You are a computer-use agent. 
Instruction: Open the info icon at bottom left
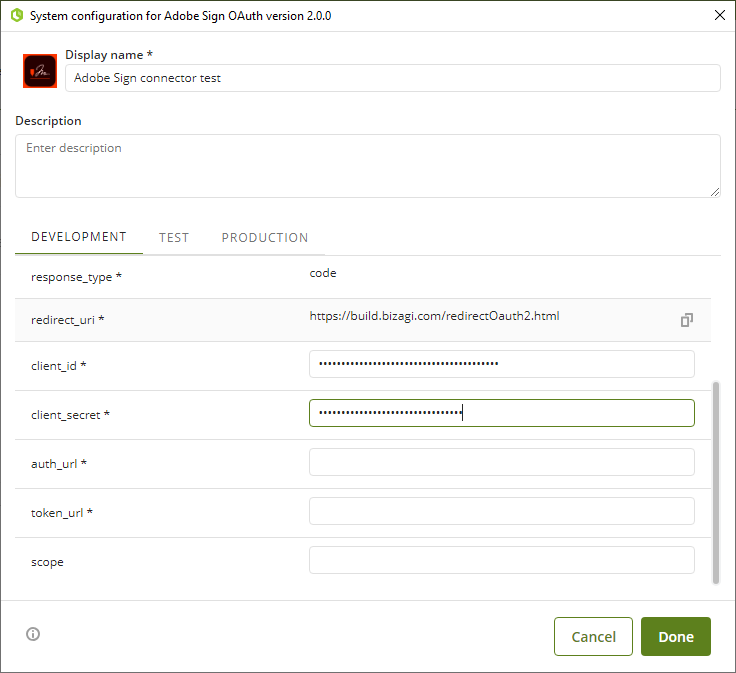(x=33, y=634)
